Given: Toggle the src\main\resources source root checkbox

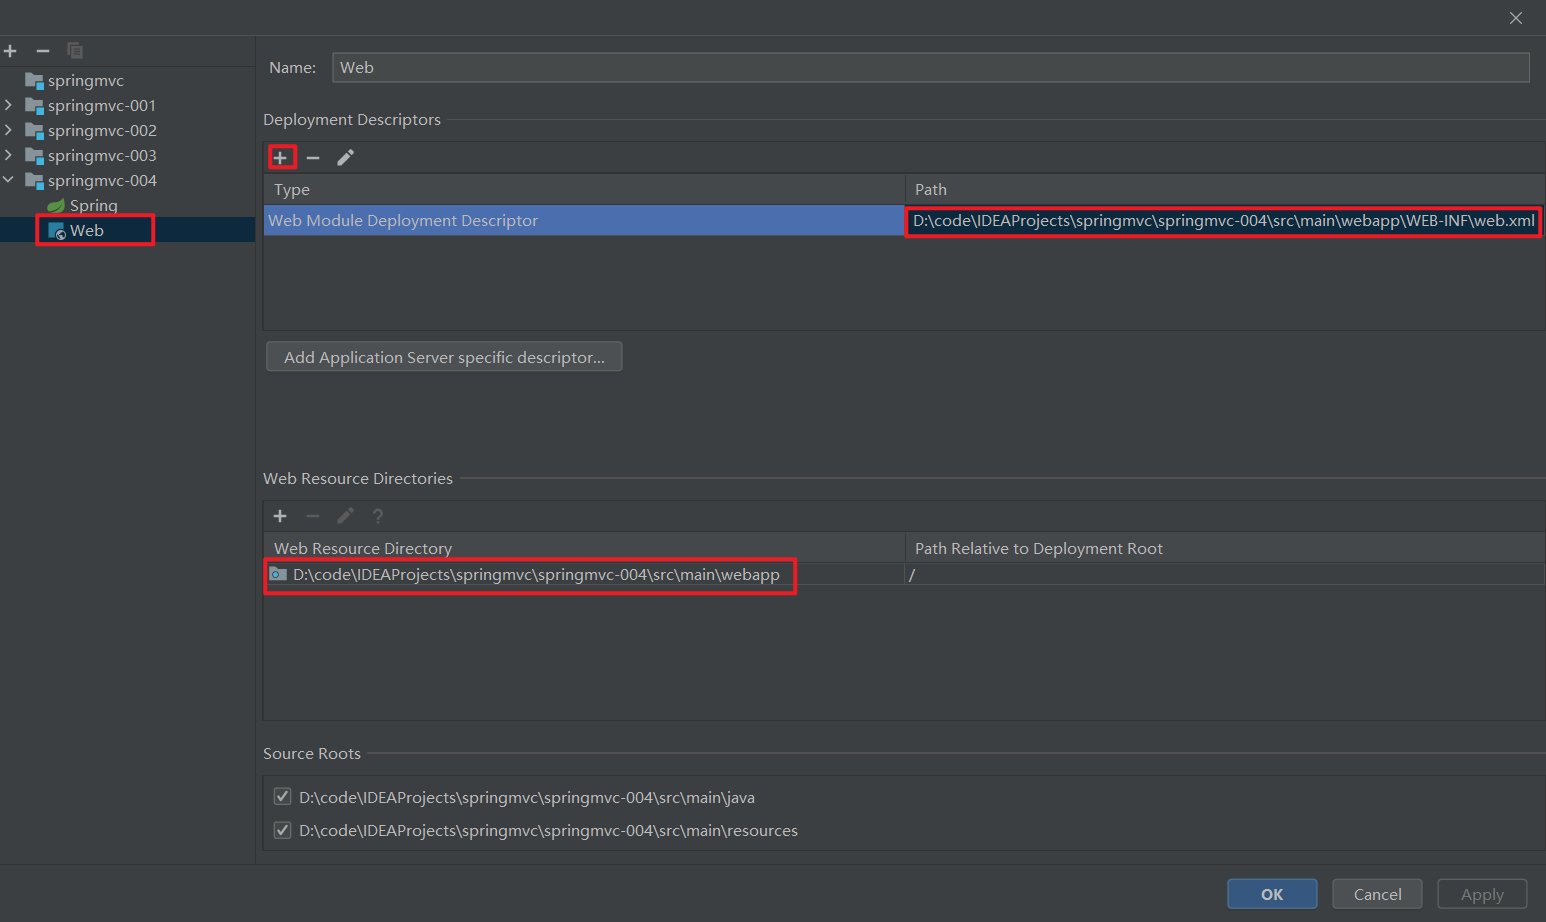Looking at the screenshot, I should [283, 830].
